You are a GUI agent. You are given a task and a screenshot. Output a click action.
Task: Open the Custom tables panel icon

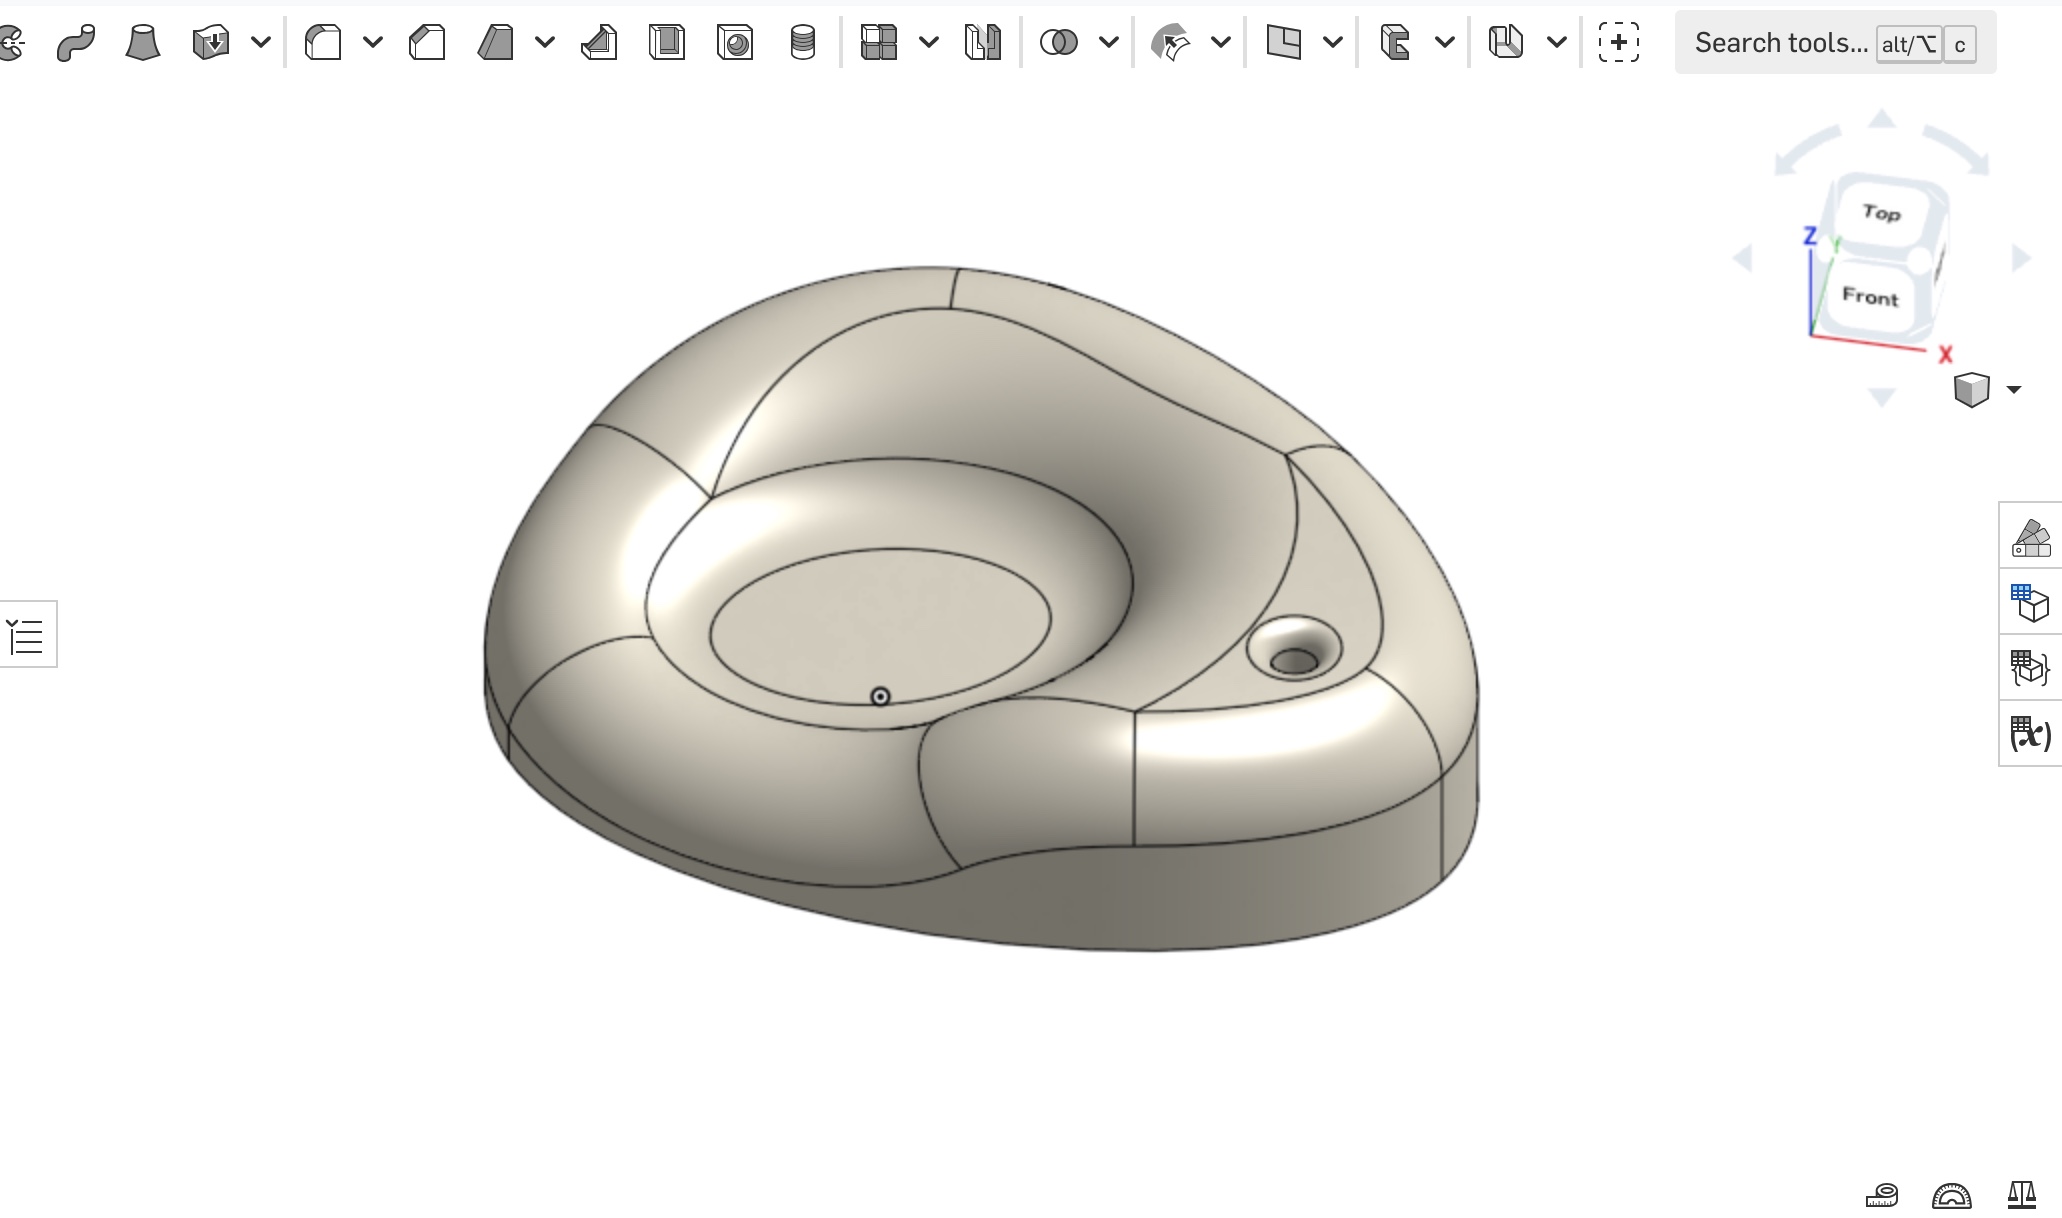click(2031, 668)
